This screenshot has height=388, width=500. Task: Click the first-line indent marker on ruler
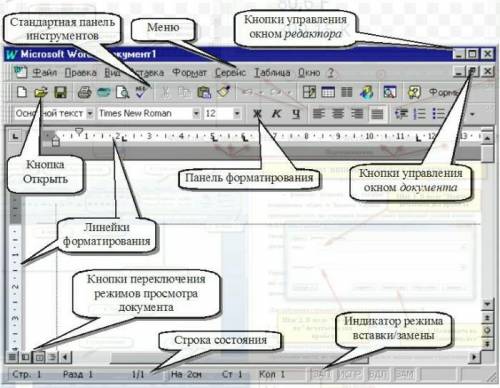79,132
